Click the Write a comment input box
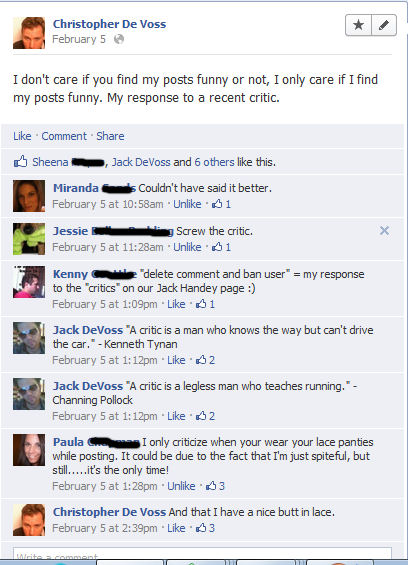Viewport: 408px width, 565px height. (202, 554)
